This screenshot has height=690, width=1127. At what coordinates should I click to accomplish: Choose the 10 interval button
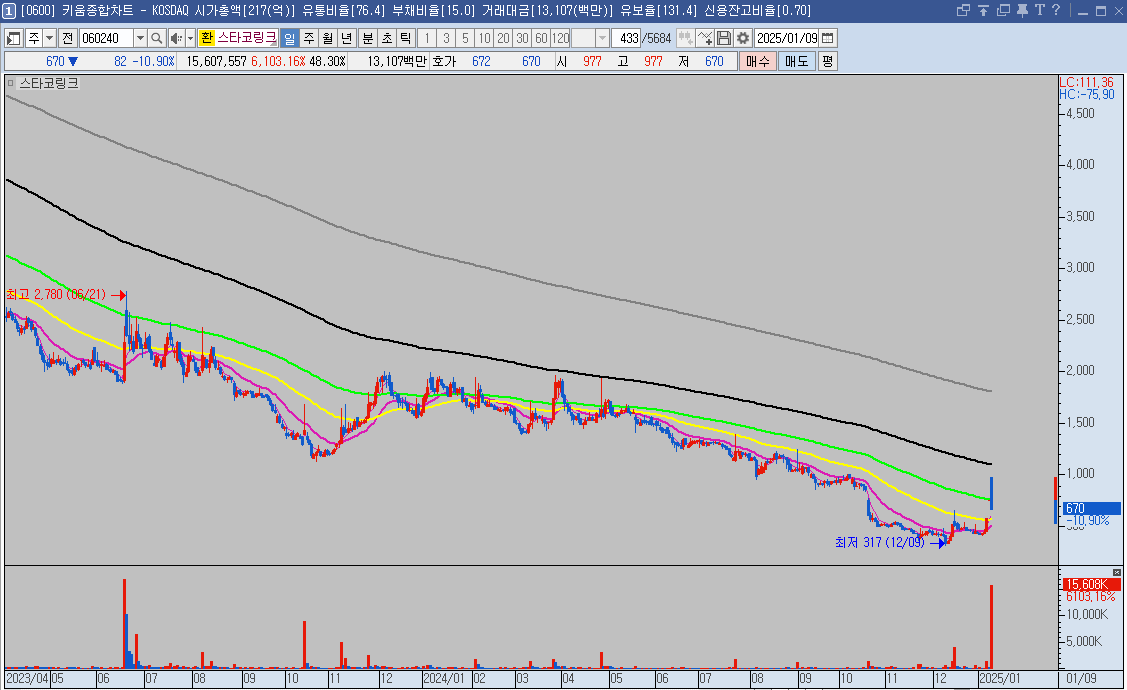tap(484, 38)
